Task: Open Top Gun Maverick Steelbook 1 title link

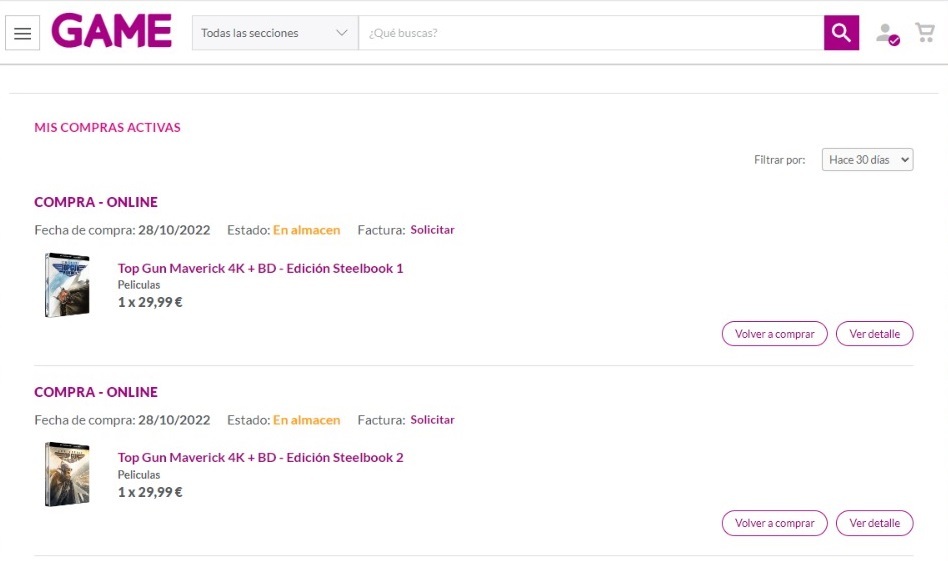Action: (260, 268)
